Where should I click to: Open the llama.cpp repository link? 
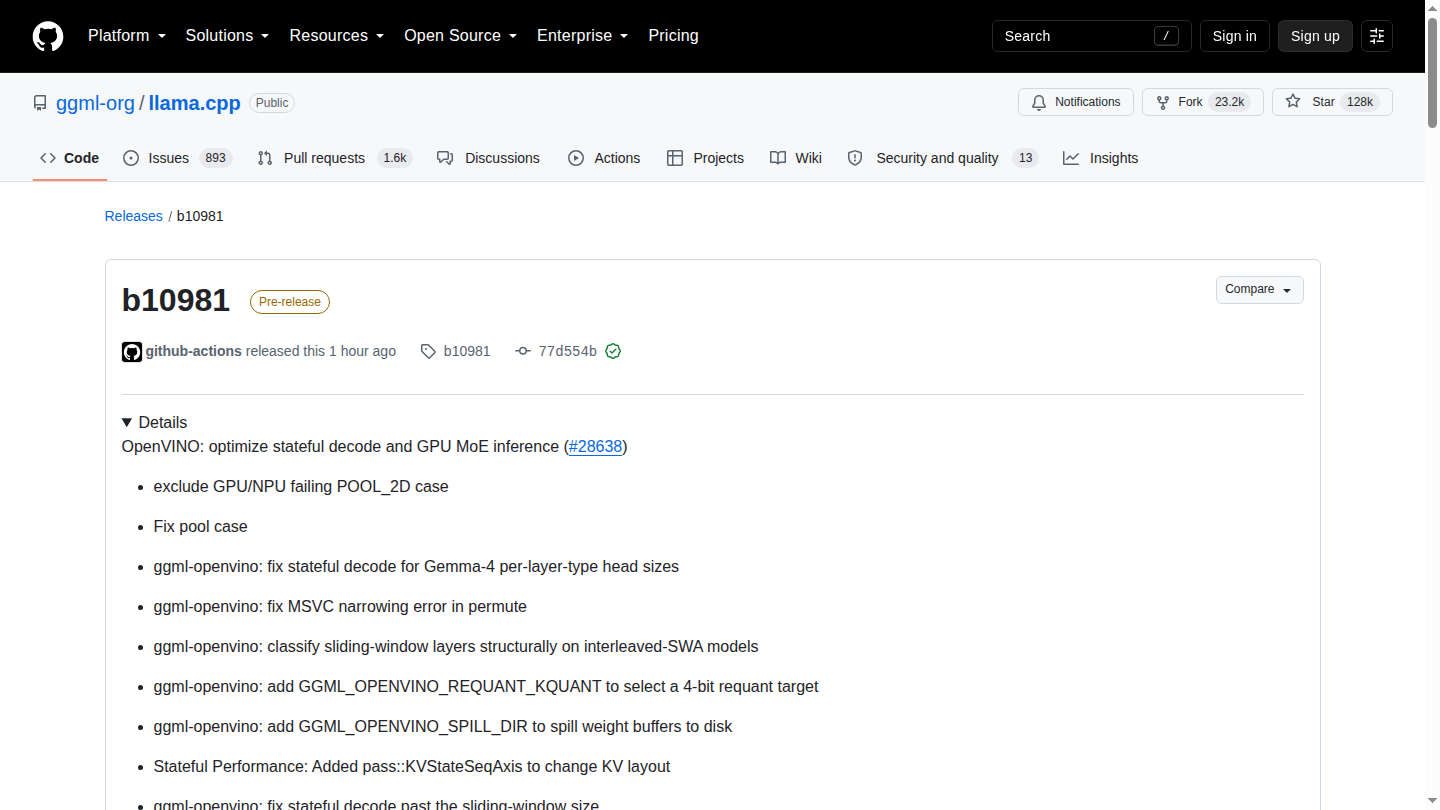coord(195,103)
